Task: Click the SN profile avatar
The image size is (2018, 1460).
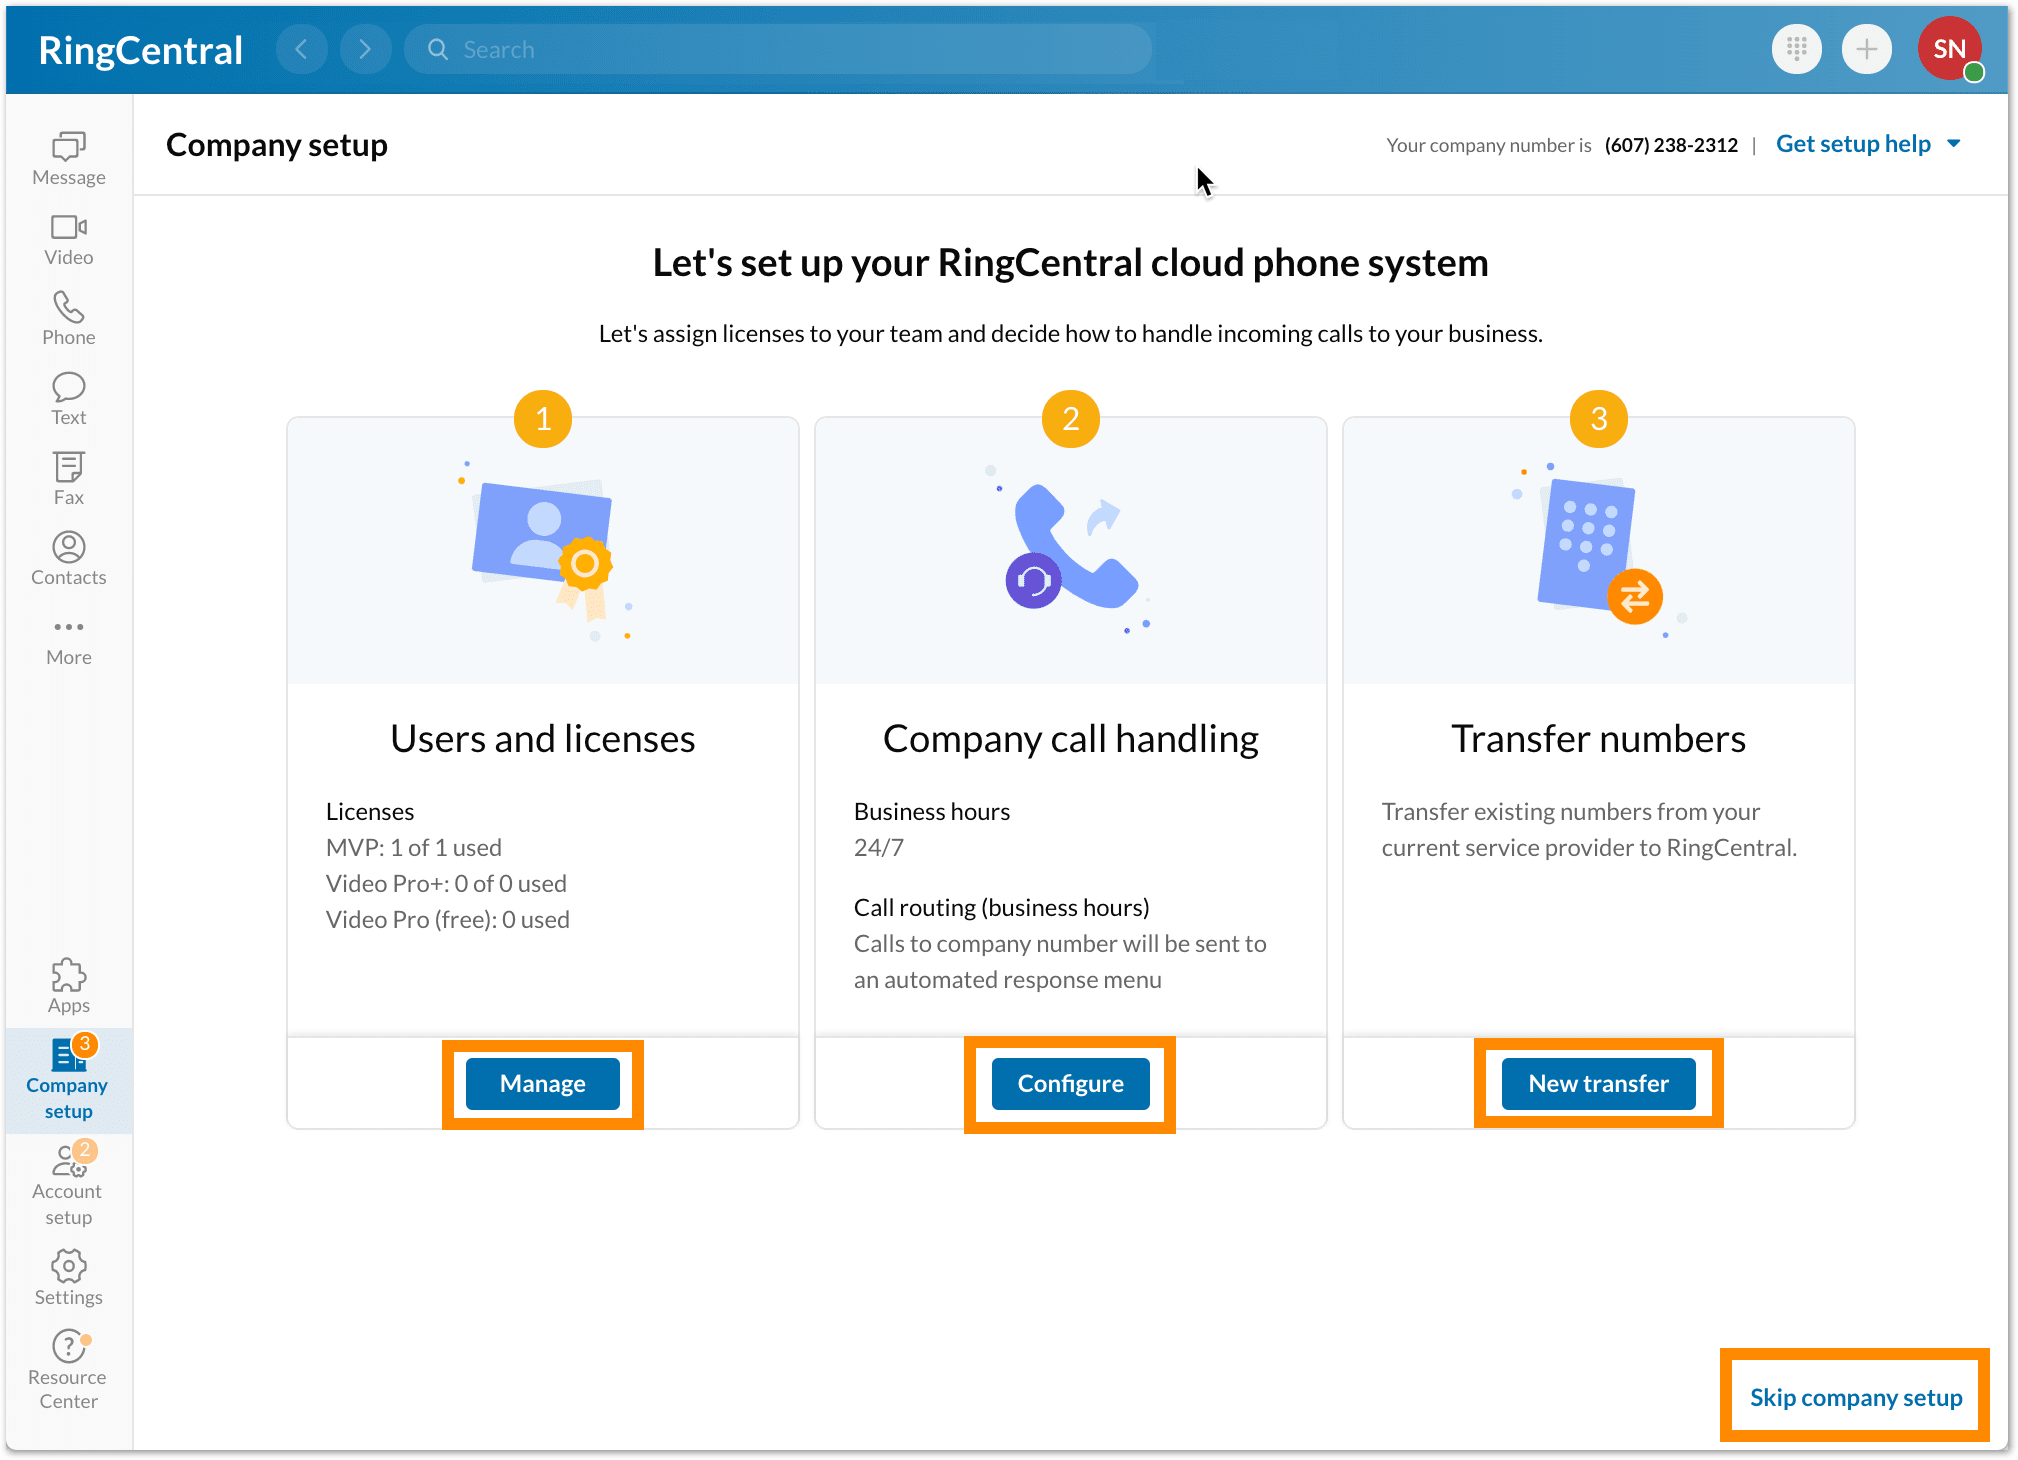Action: click(1948, 48)
